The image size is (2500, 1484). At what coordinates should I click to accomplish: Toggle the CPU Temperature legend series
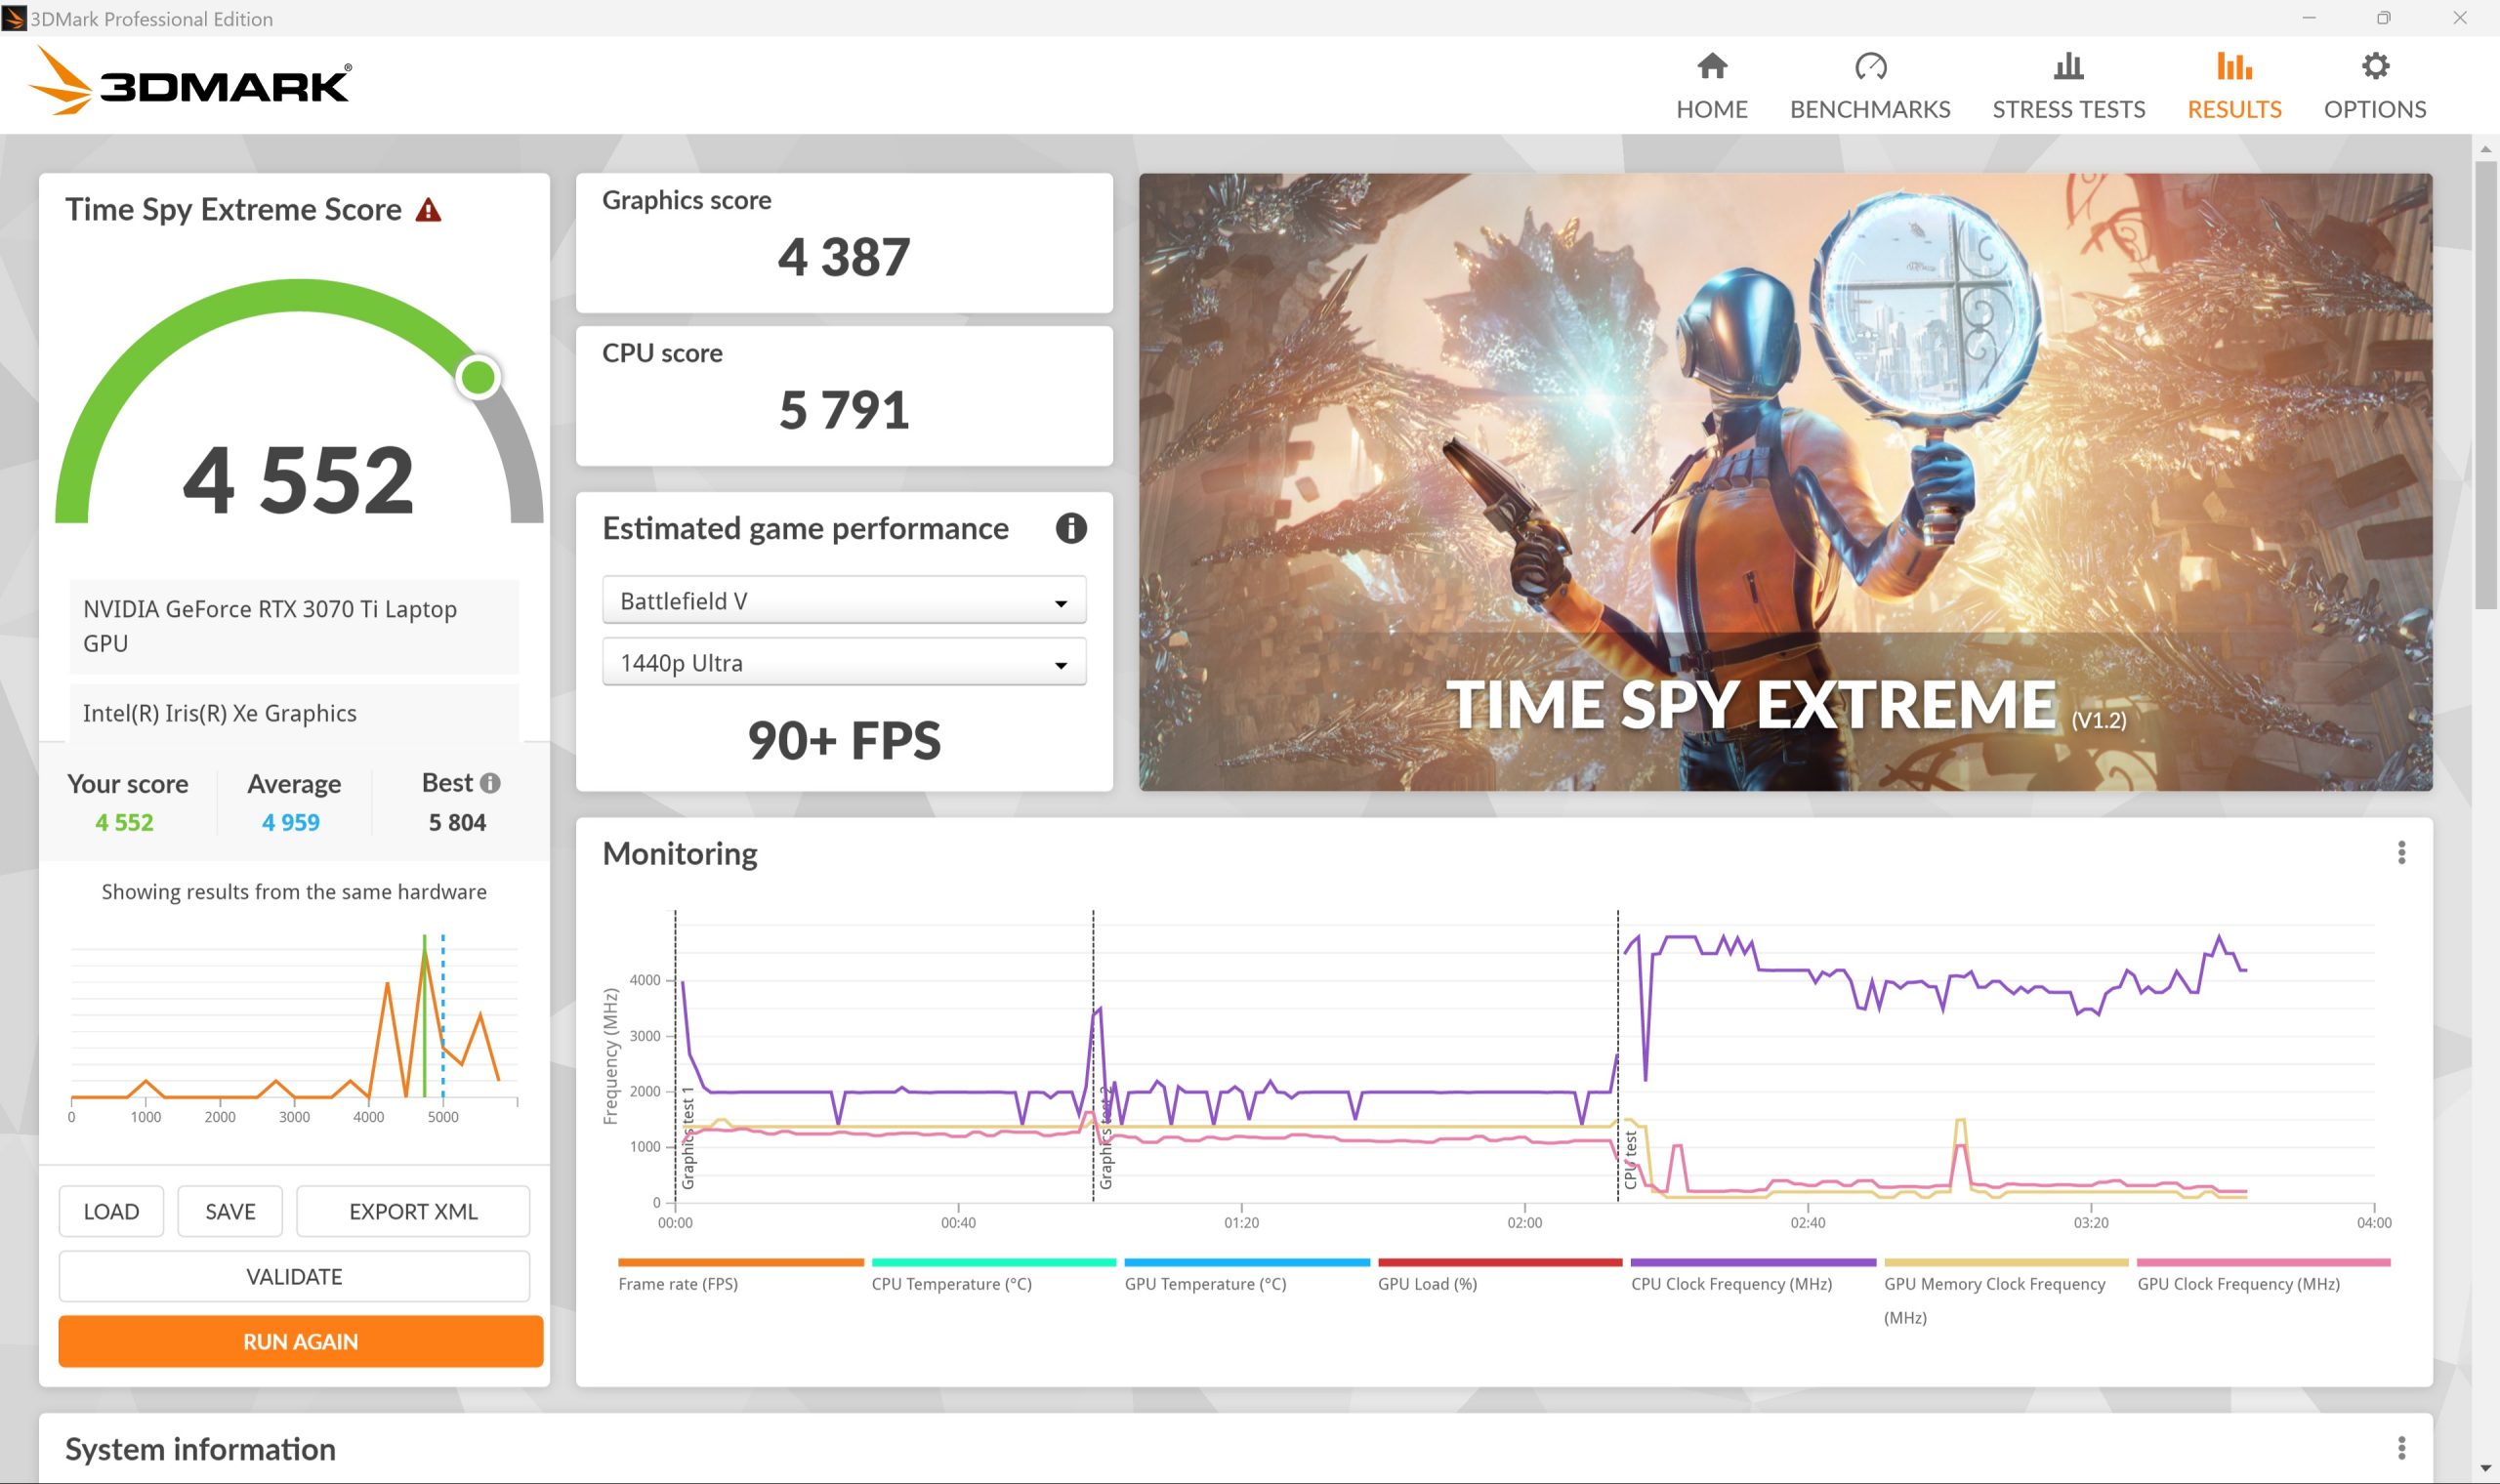click(951, 1284)
